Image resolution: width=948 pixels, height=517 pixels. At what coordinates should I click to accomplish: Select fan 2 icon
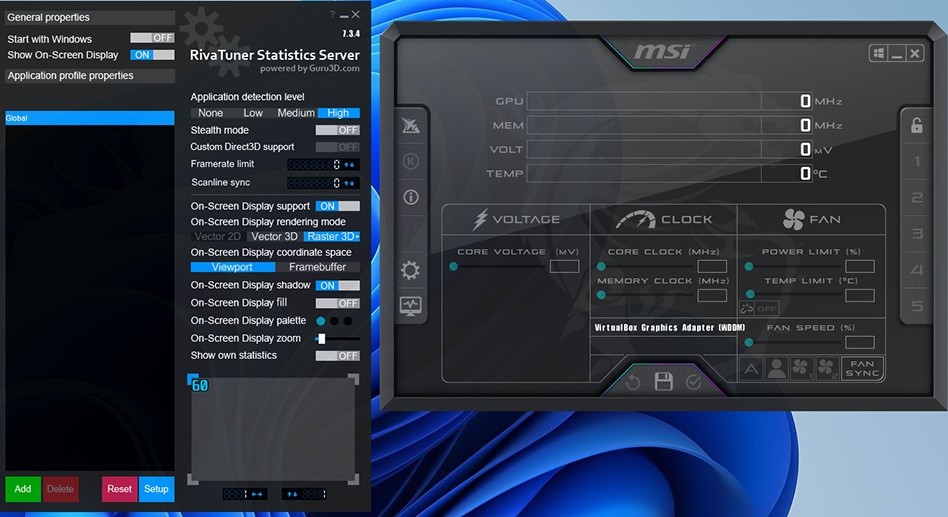click(x=826, y=368)
